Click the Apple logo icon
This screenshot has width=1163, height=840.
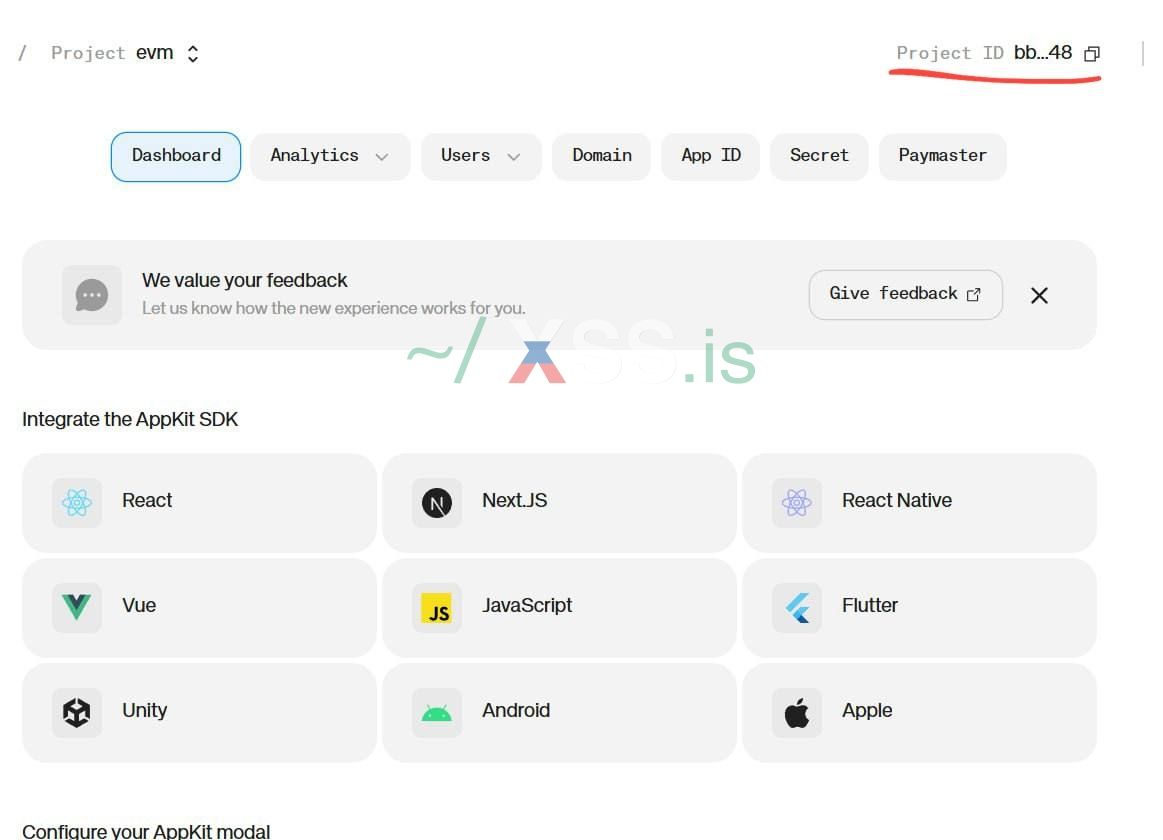click(x=796, y=711)
